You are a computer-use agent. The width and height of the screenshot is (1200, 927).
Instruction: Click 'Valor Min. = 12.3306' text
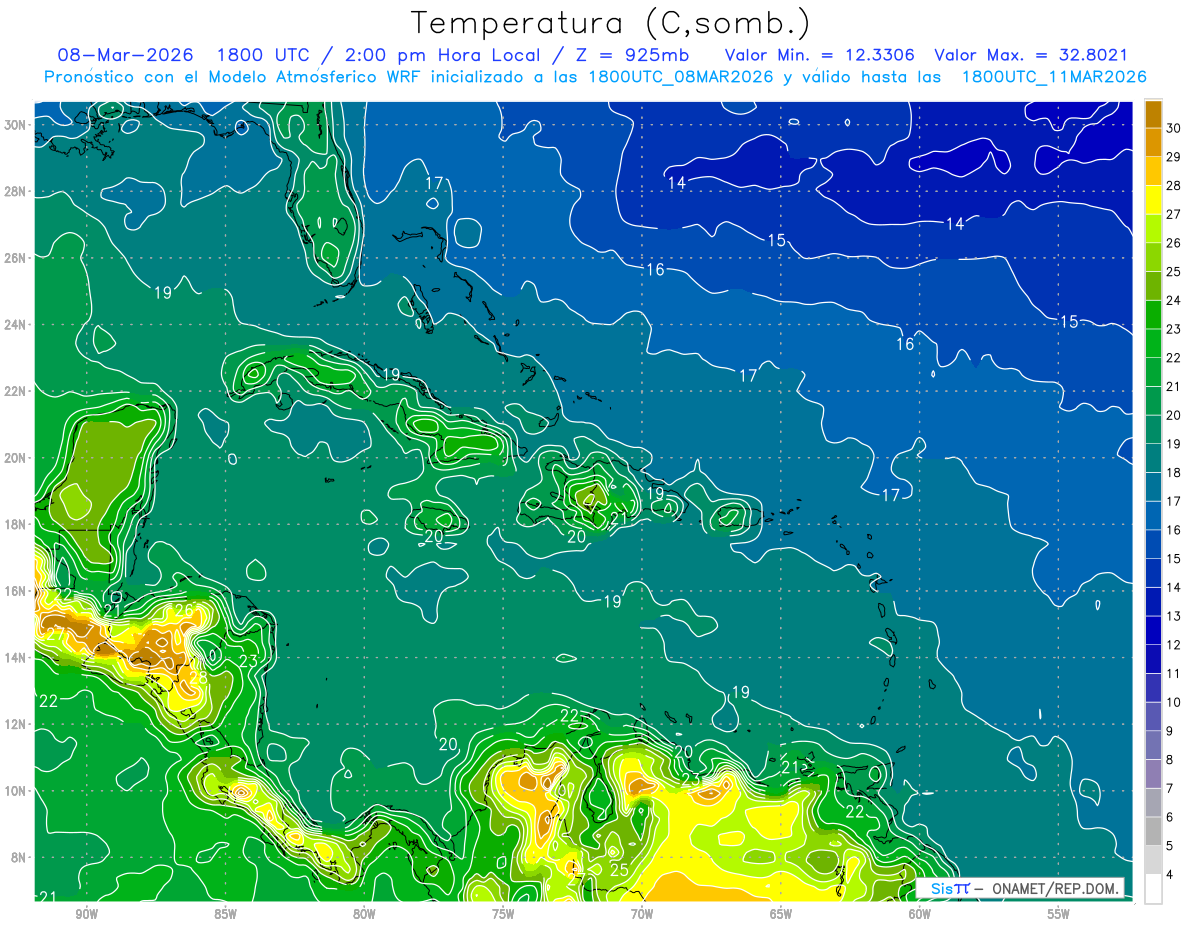pos(820,55)
